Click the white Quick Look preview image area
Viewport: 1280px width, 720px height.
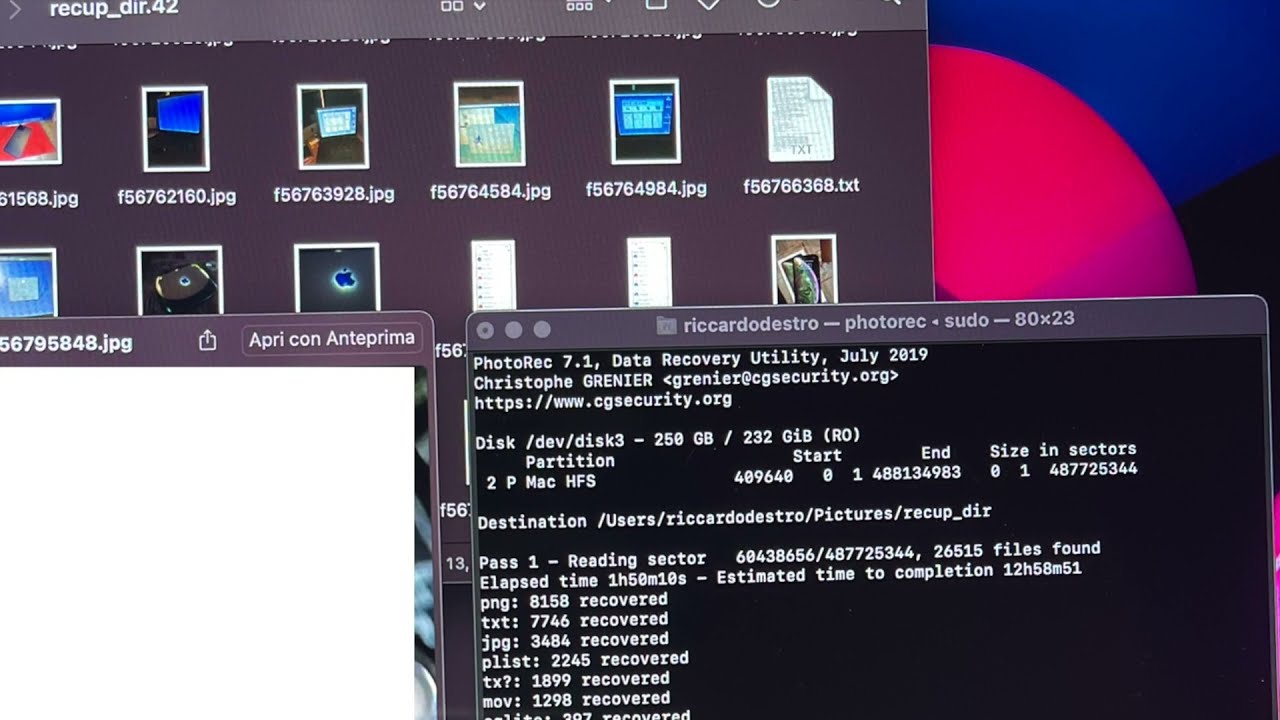(x=207, y=543)
